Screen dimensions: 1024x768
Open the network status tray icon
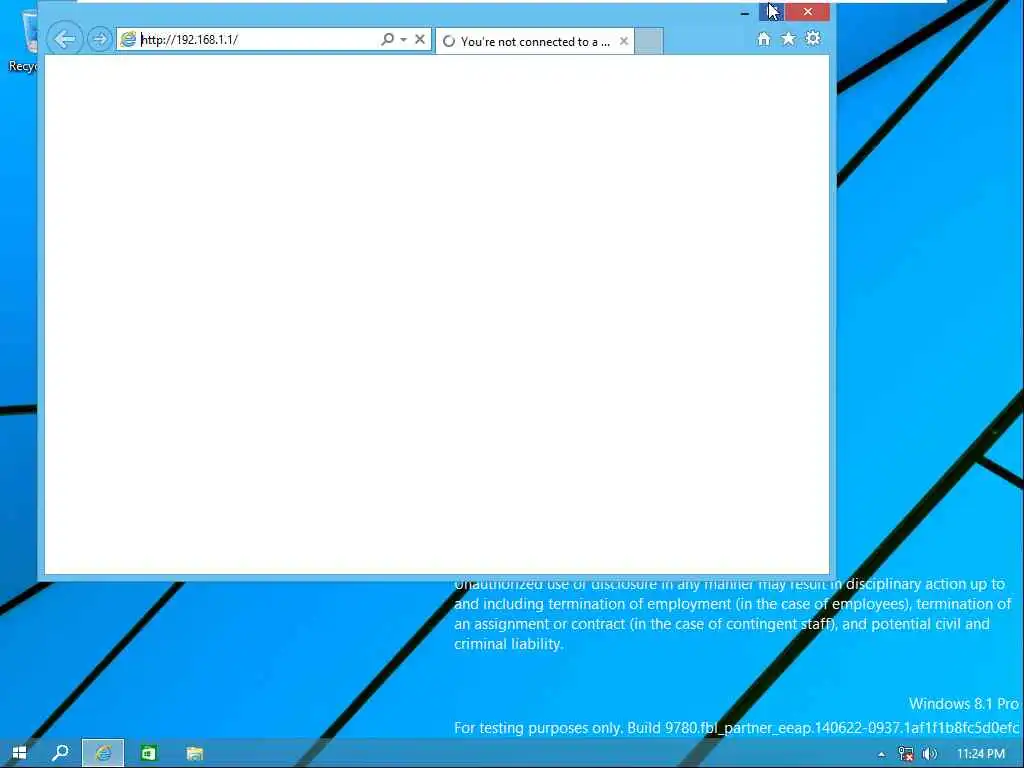pos(906,754)
